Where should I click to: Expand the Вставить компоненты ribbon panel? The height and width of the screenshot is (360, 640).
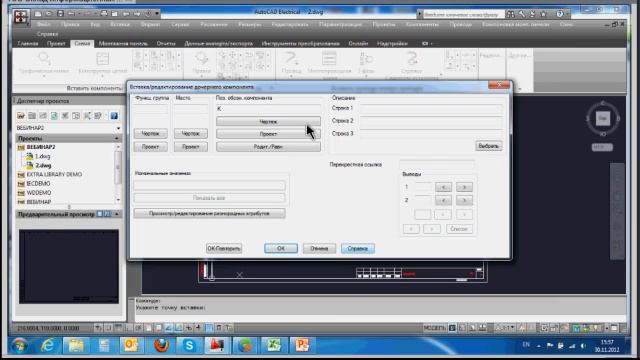click(x=94, y=88)
